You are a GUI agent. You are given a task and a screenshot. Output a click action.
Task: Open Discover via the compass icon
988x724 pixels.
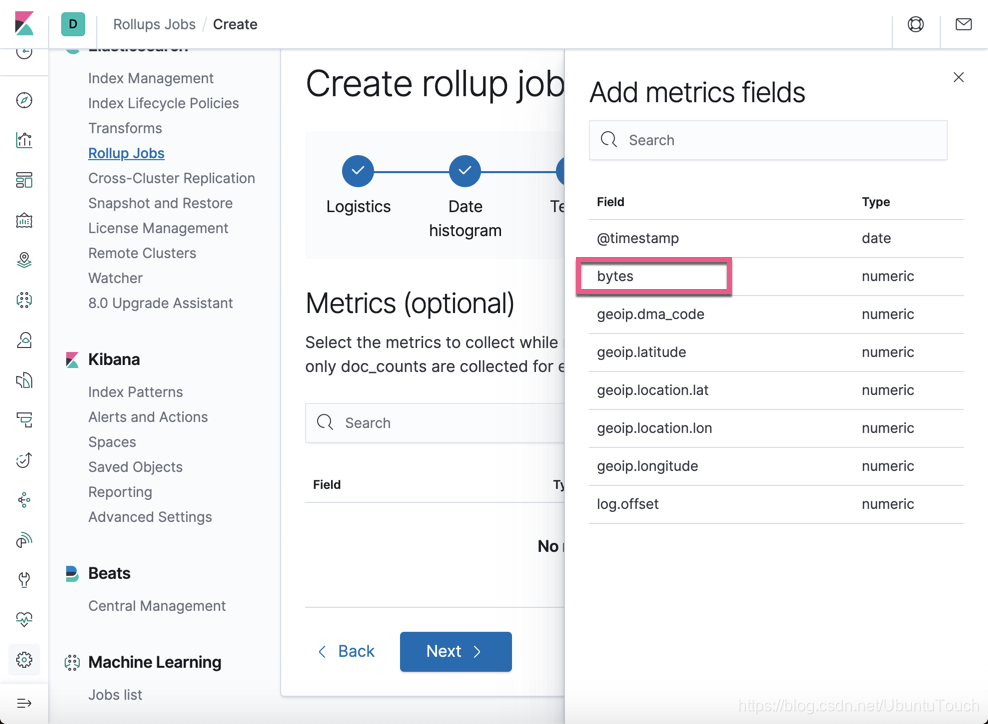[x=24, y=100]
